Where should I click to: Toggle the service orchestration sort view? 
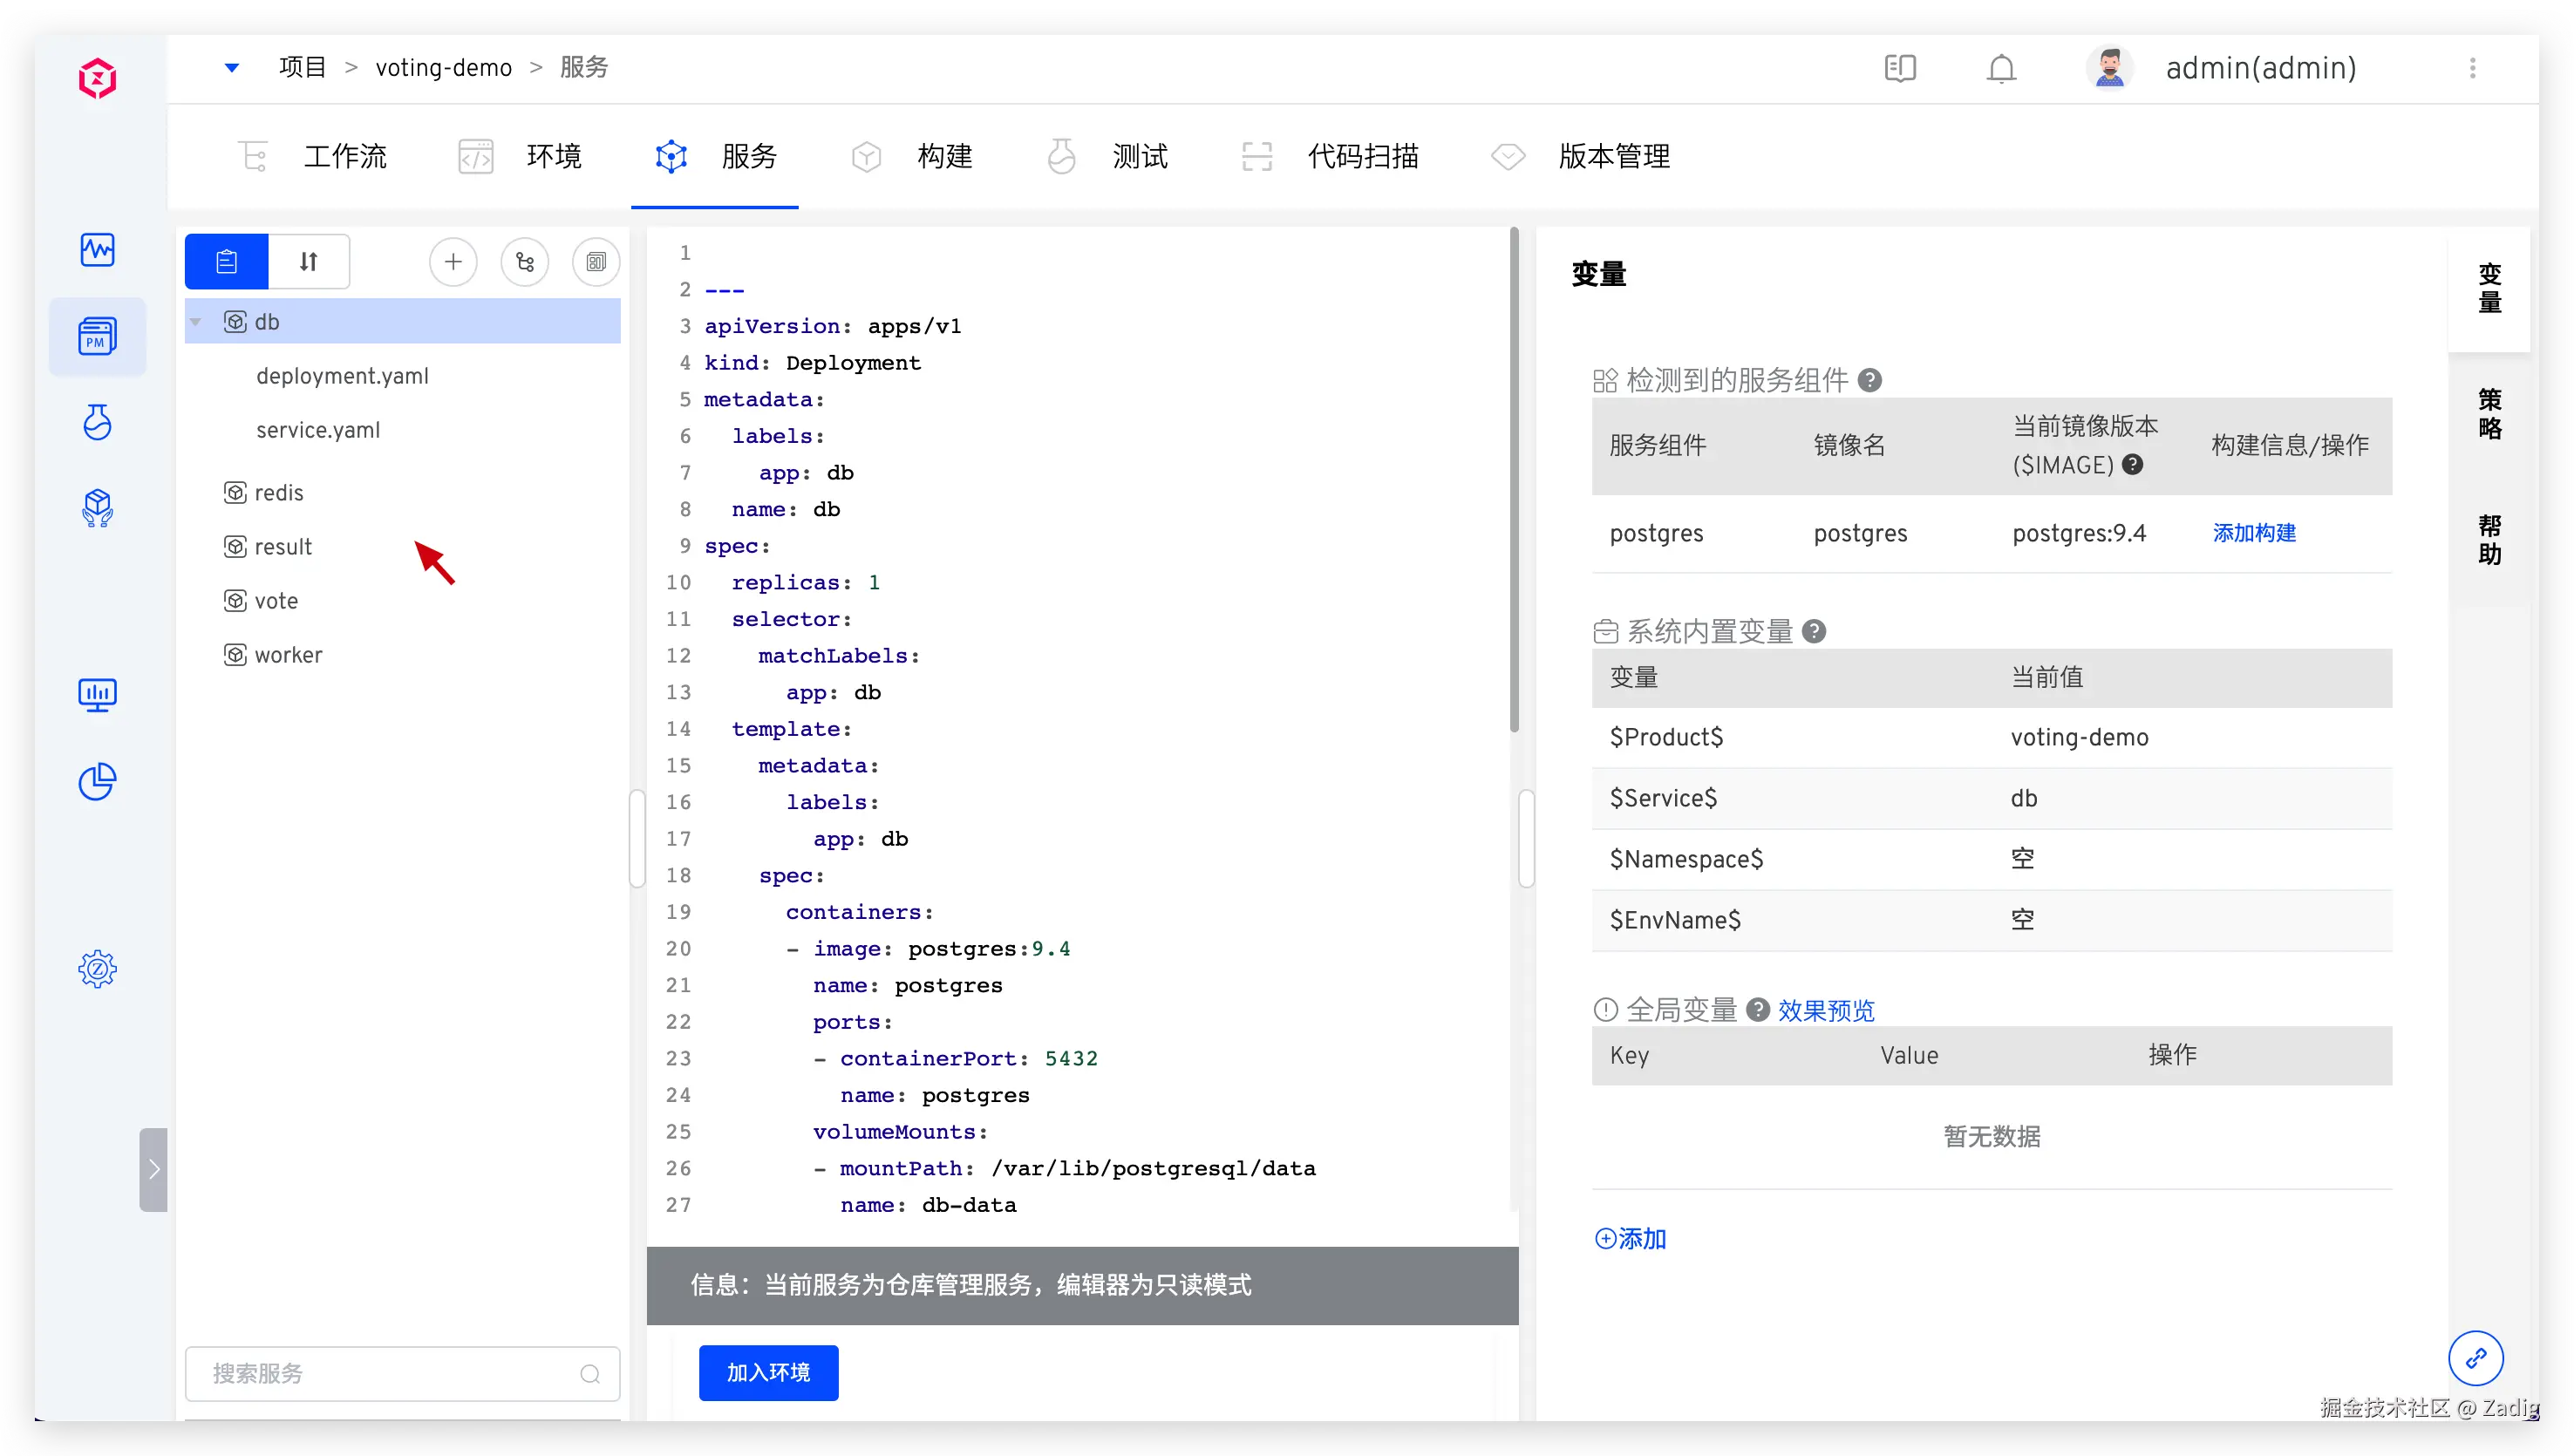[309, 262]
